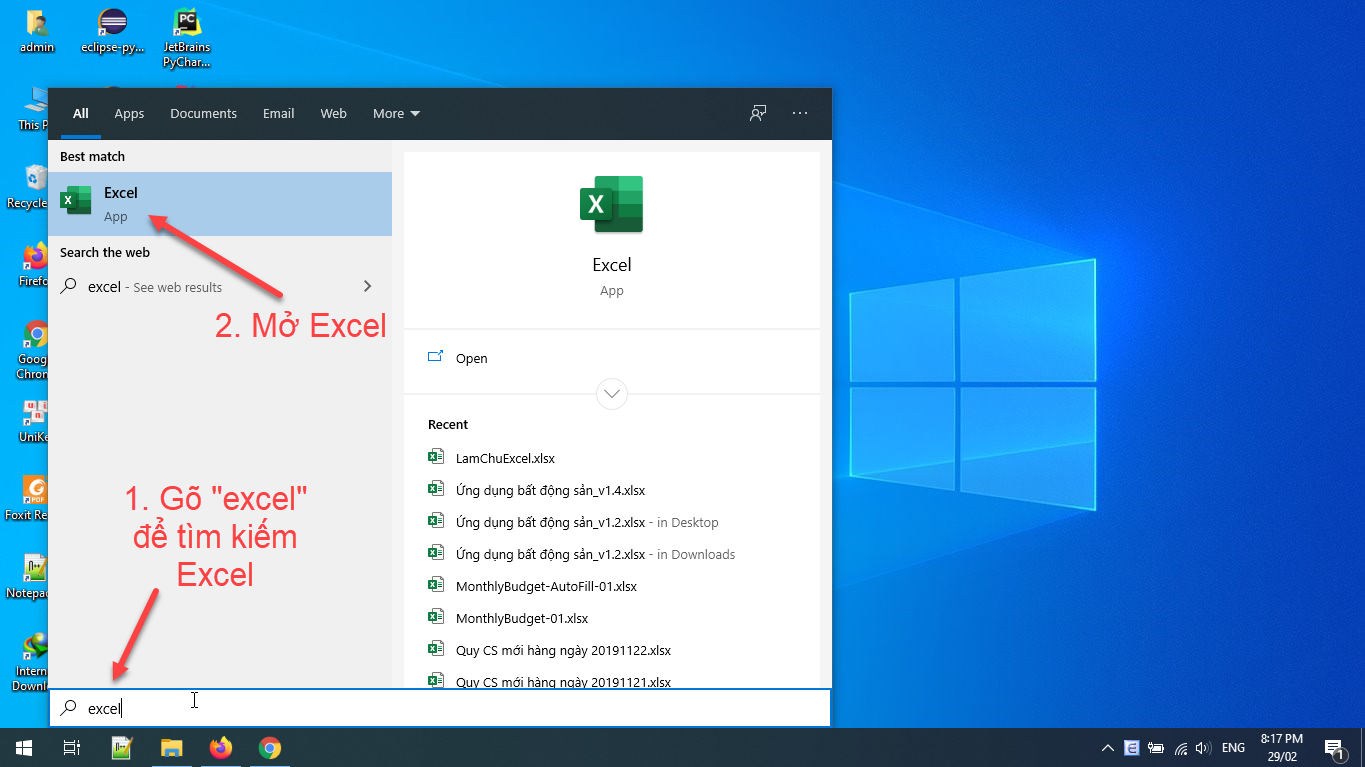This screenshot has height=767, width=1365.
Task: Select the Google Chrome desktop shortcut
Action: pos(33,350)
